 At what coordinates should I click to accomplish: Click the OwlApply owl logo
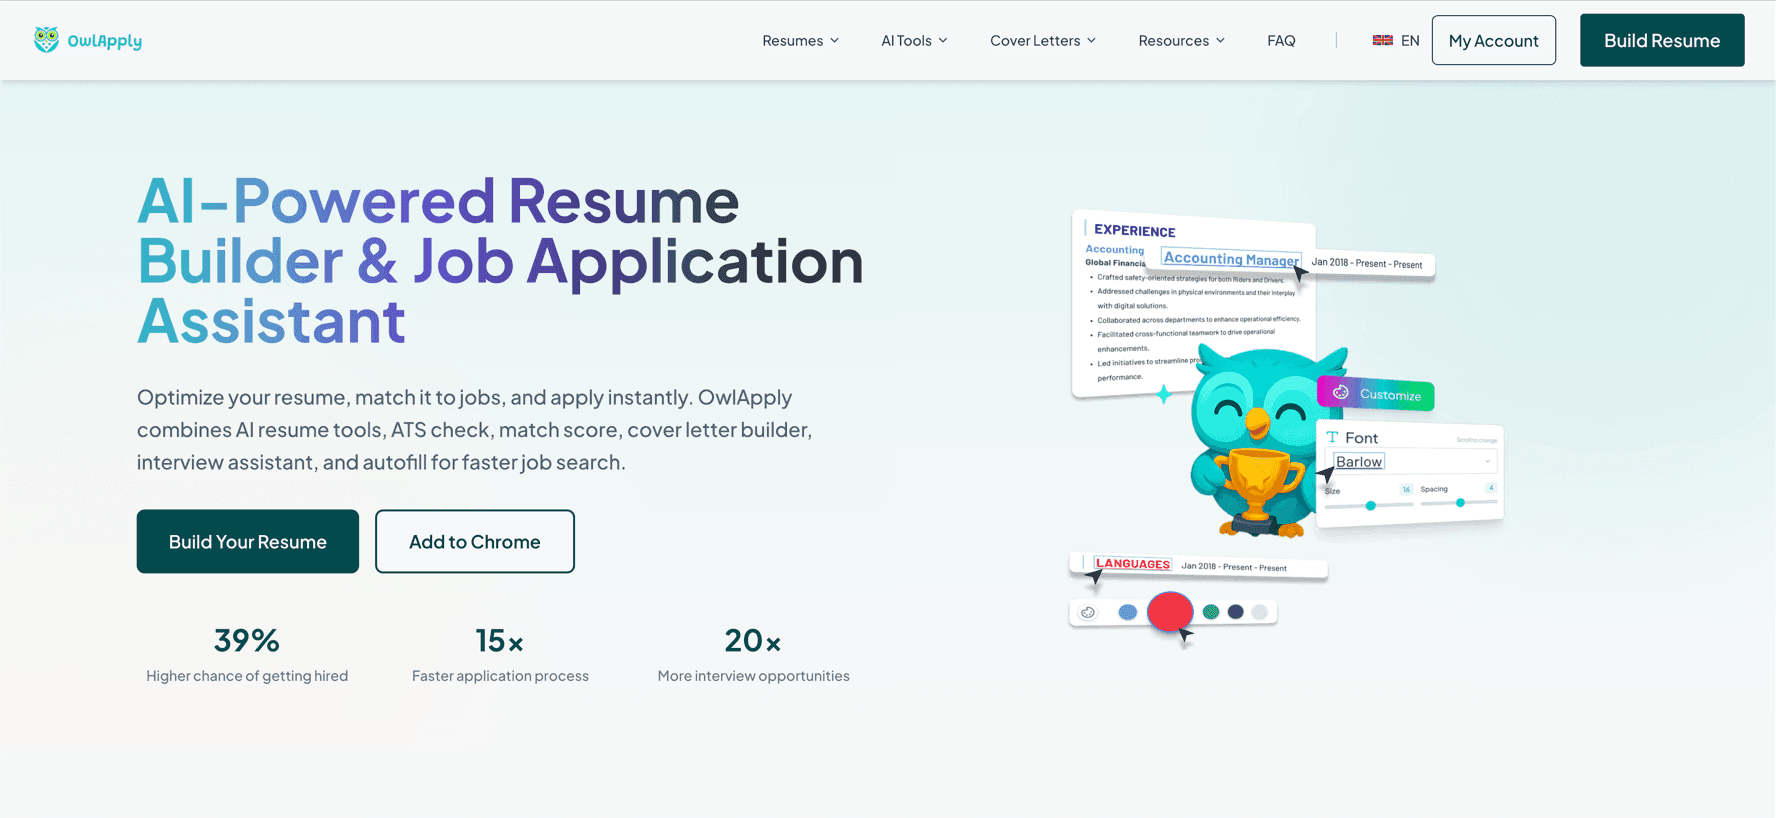pyautogui.click(x=88, y=40)
